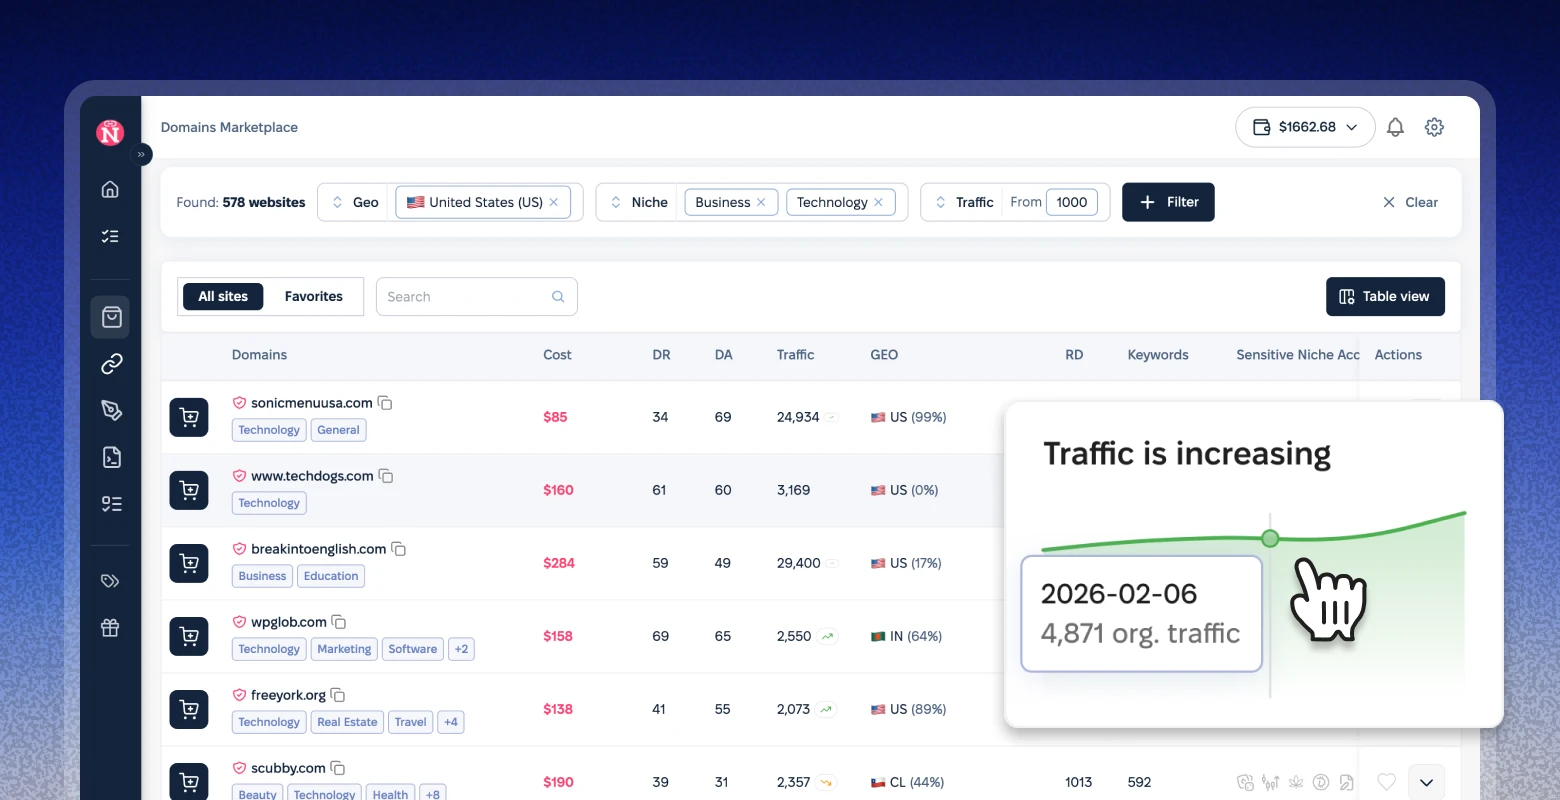The width and height of the screenshot is (1560, 800).
Task: Show more niches for scubby.com (+8)
Action: (432, 794)
